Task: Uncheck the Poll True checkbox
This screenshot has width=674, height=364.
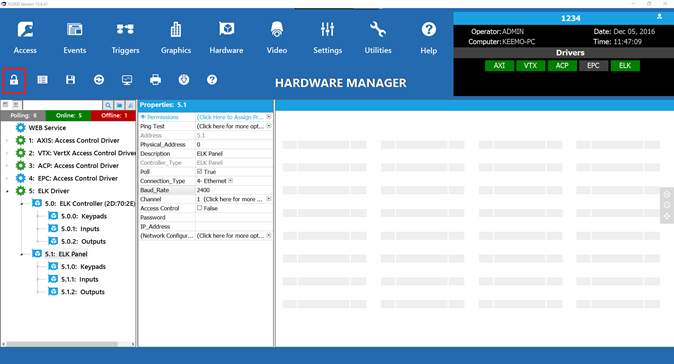Action: [x=199, y=171]
